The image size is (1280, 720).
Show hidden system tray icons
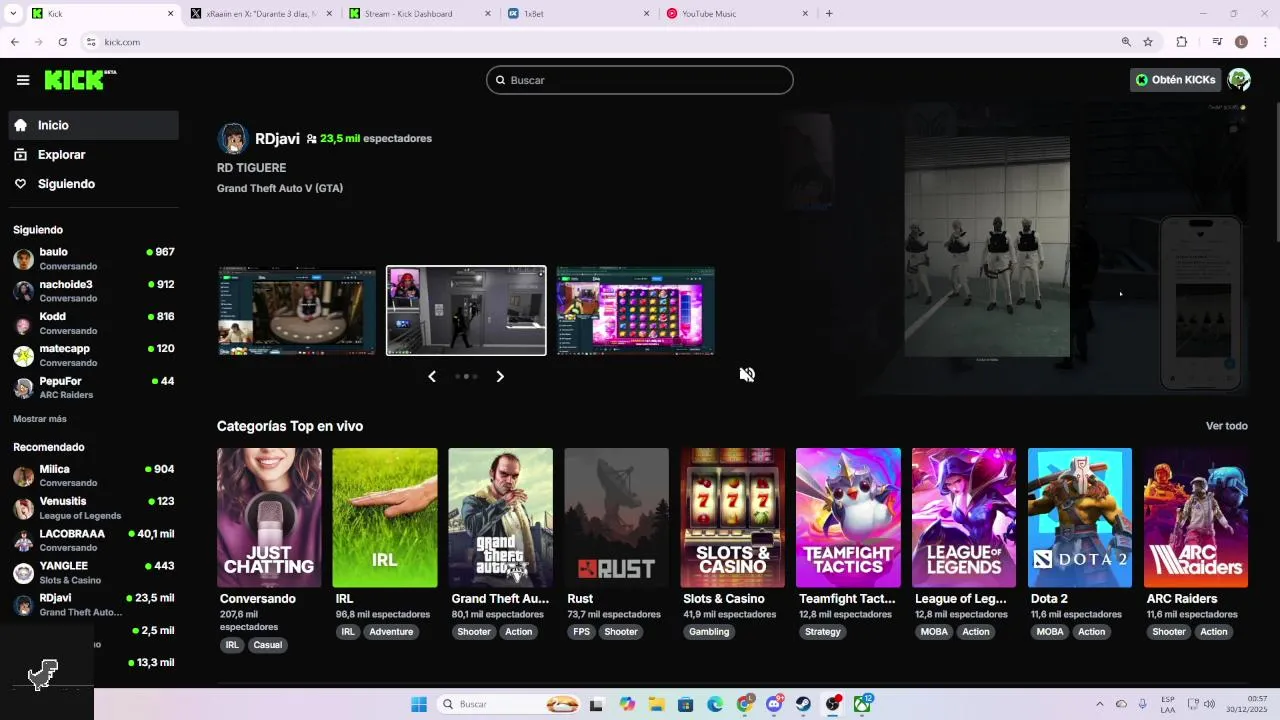(x=1100, y=704)
